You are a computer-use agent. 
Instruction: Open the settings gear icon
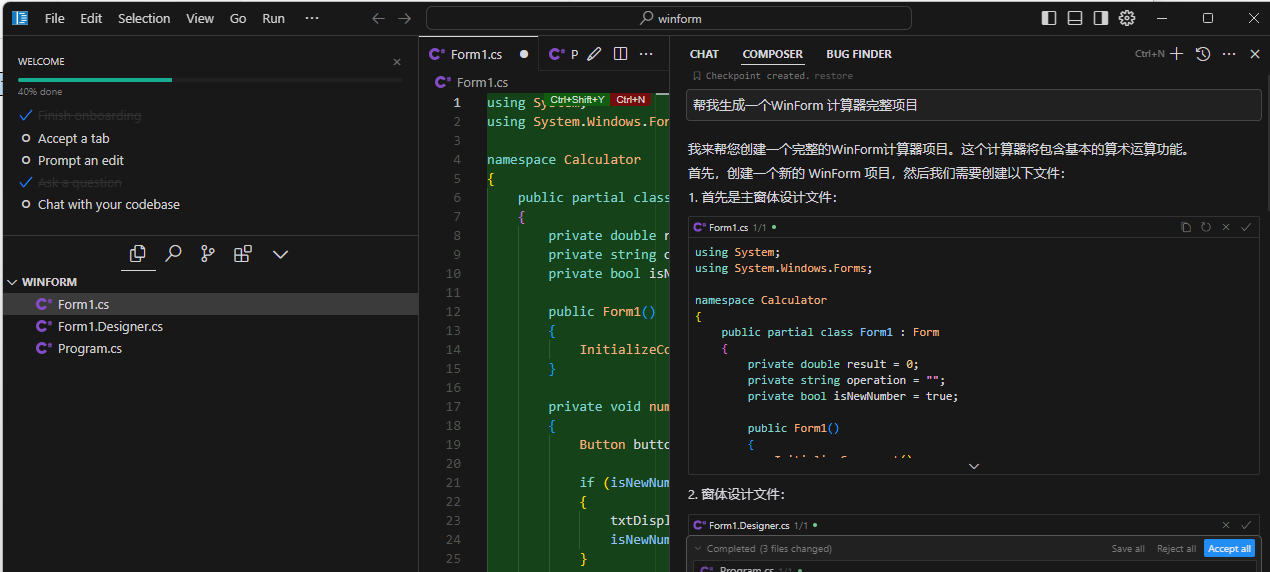click(1127, 18)
